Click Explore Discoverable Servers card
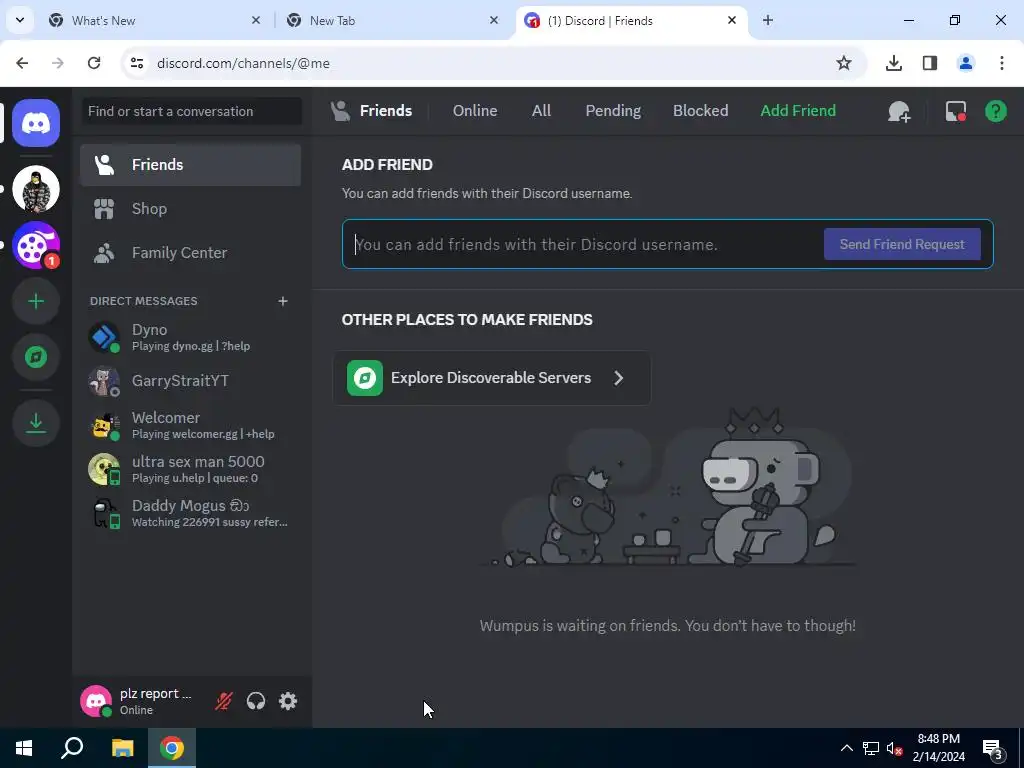The height and width of the screenshot is (768, 1024). (x=492, y=378)
